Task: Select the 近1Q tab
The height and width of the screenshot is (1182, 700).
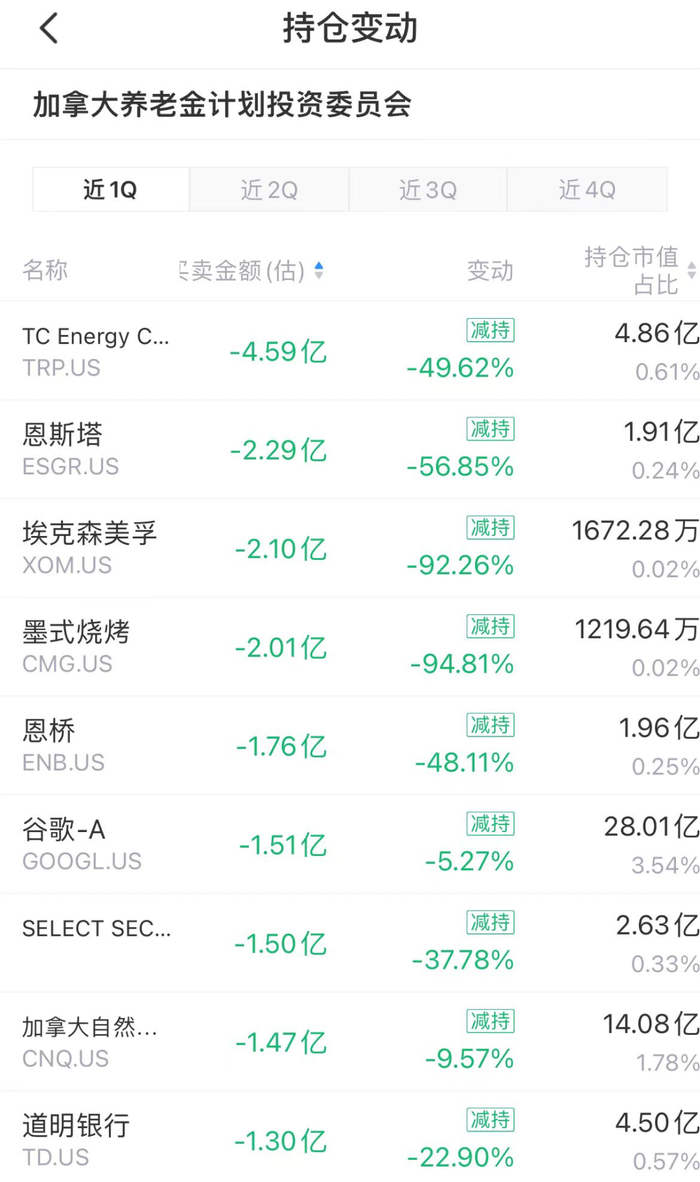Action: tap(111, 190)
